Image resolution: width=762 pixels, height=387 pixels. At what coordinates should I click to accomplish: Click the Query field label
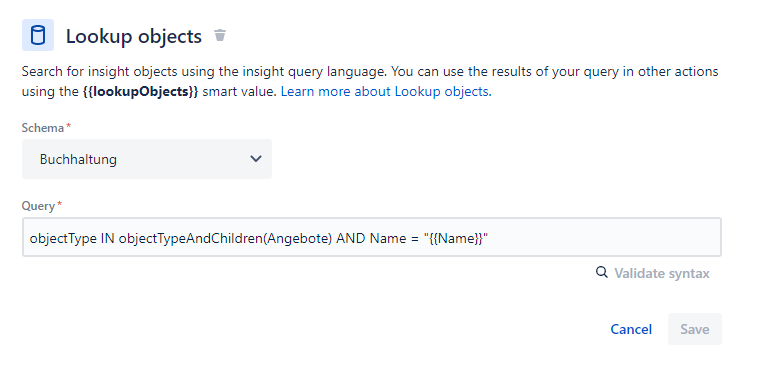click(x=38, y=206)
